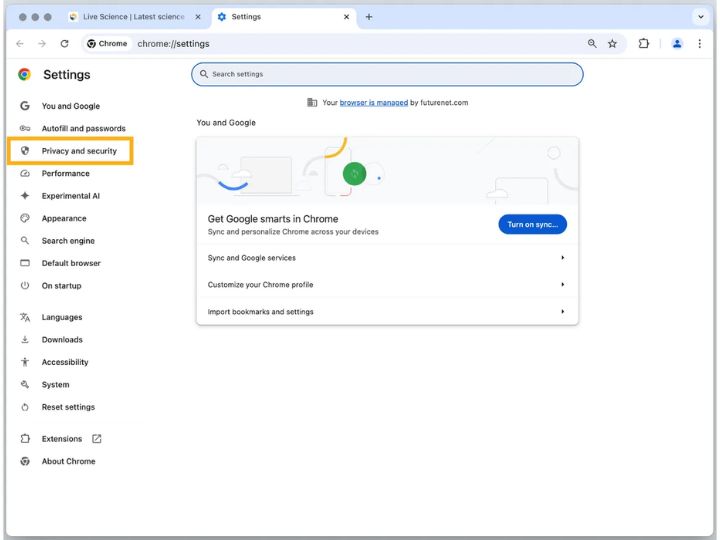Click the palette icon for Appearance
Viewport: 720px width, 540px height.
[25, 218]
